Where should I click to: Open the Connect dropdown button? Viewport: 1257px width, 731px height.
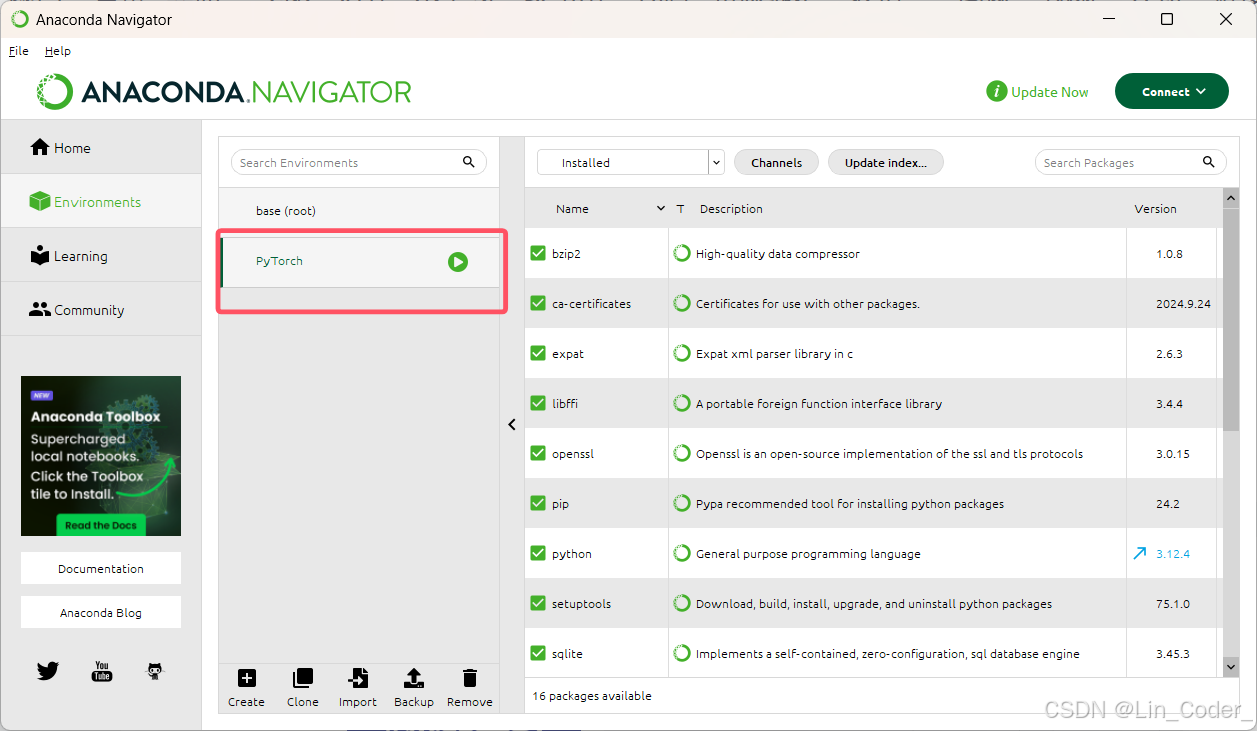coord(1171,92)
